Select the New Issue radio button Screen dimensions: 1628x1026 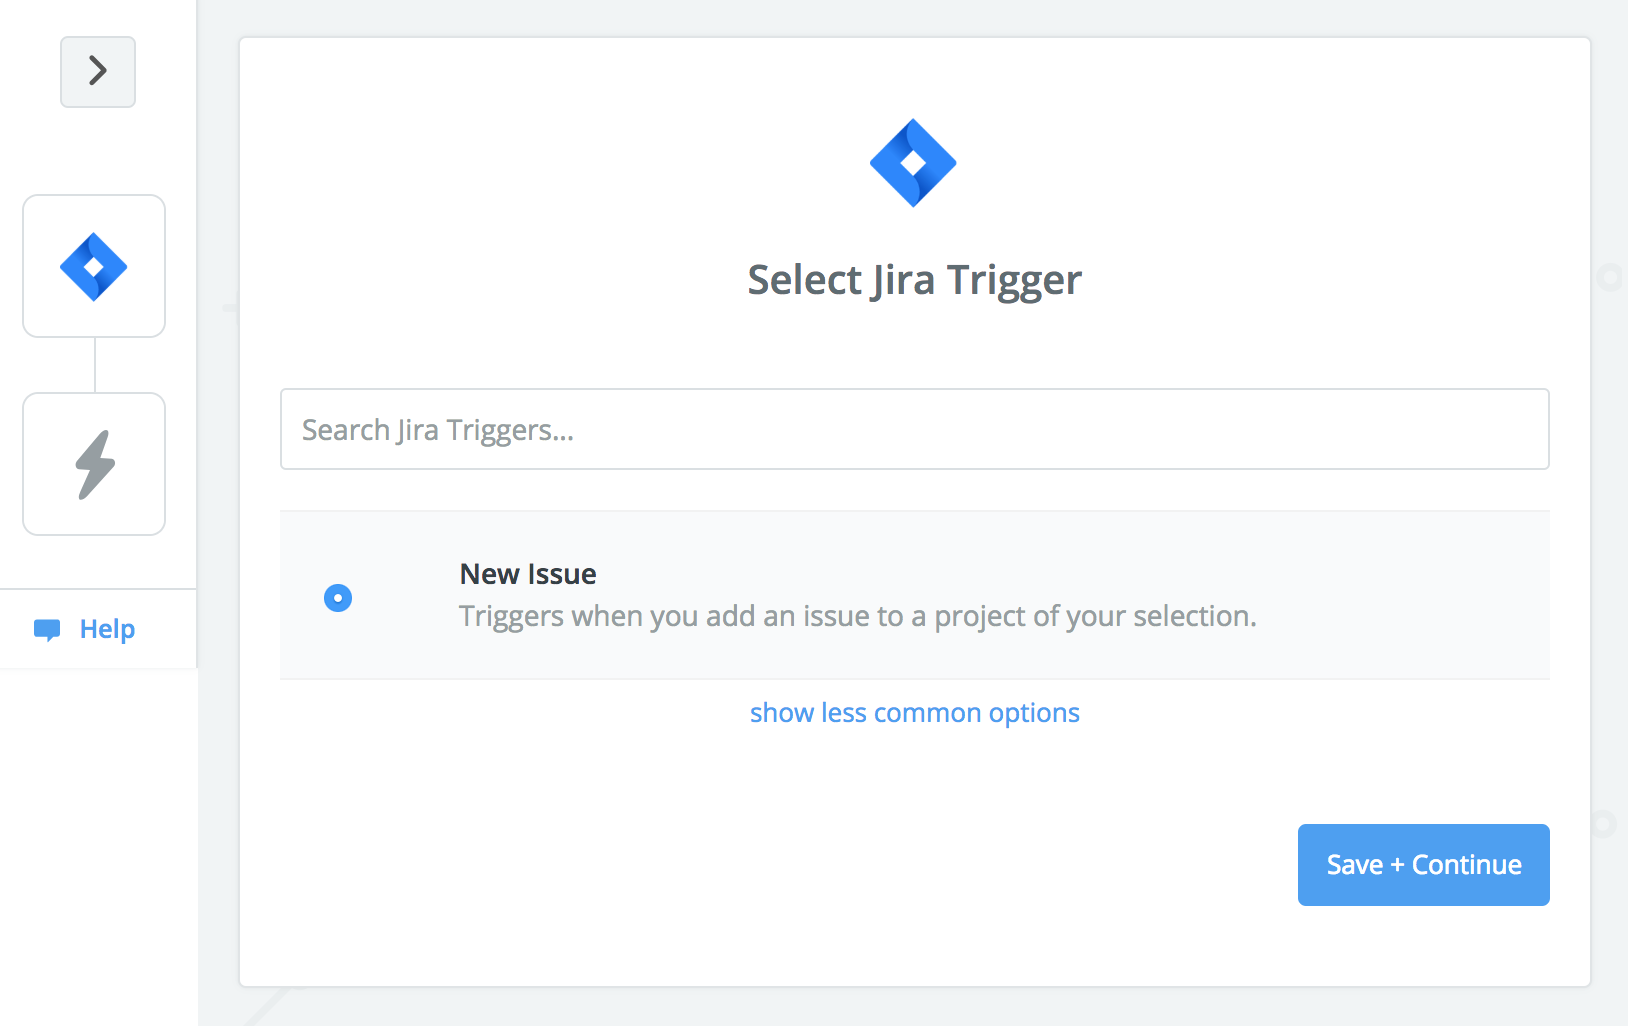point(338,598)
